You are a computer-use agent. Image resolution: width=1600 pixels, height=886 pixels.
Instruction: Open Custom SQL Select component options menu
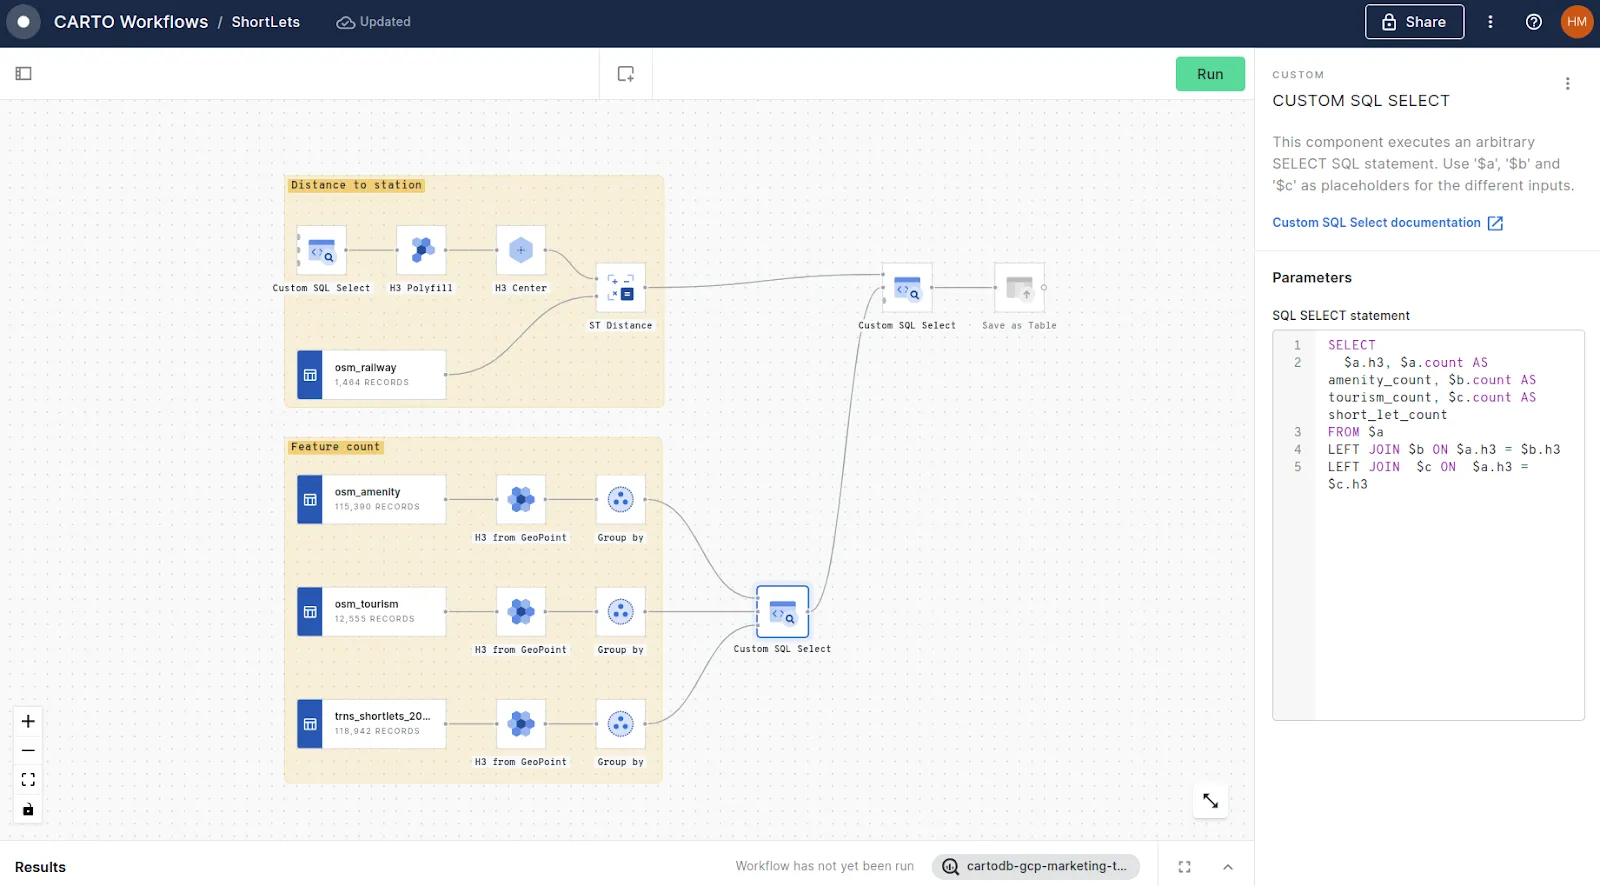point(1567,84)
